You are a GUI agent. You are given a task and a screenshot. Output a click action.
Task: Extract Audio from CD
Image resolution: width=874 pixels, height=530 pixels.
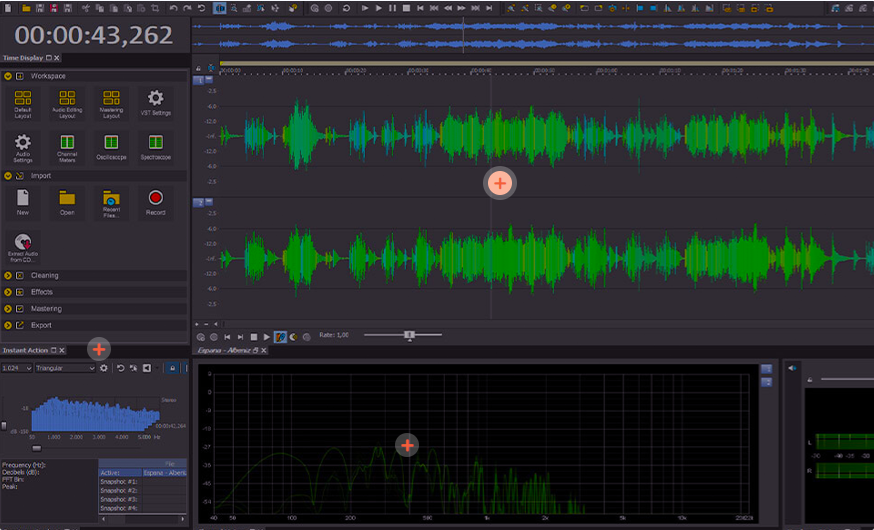[23, 247]
